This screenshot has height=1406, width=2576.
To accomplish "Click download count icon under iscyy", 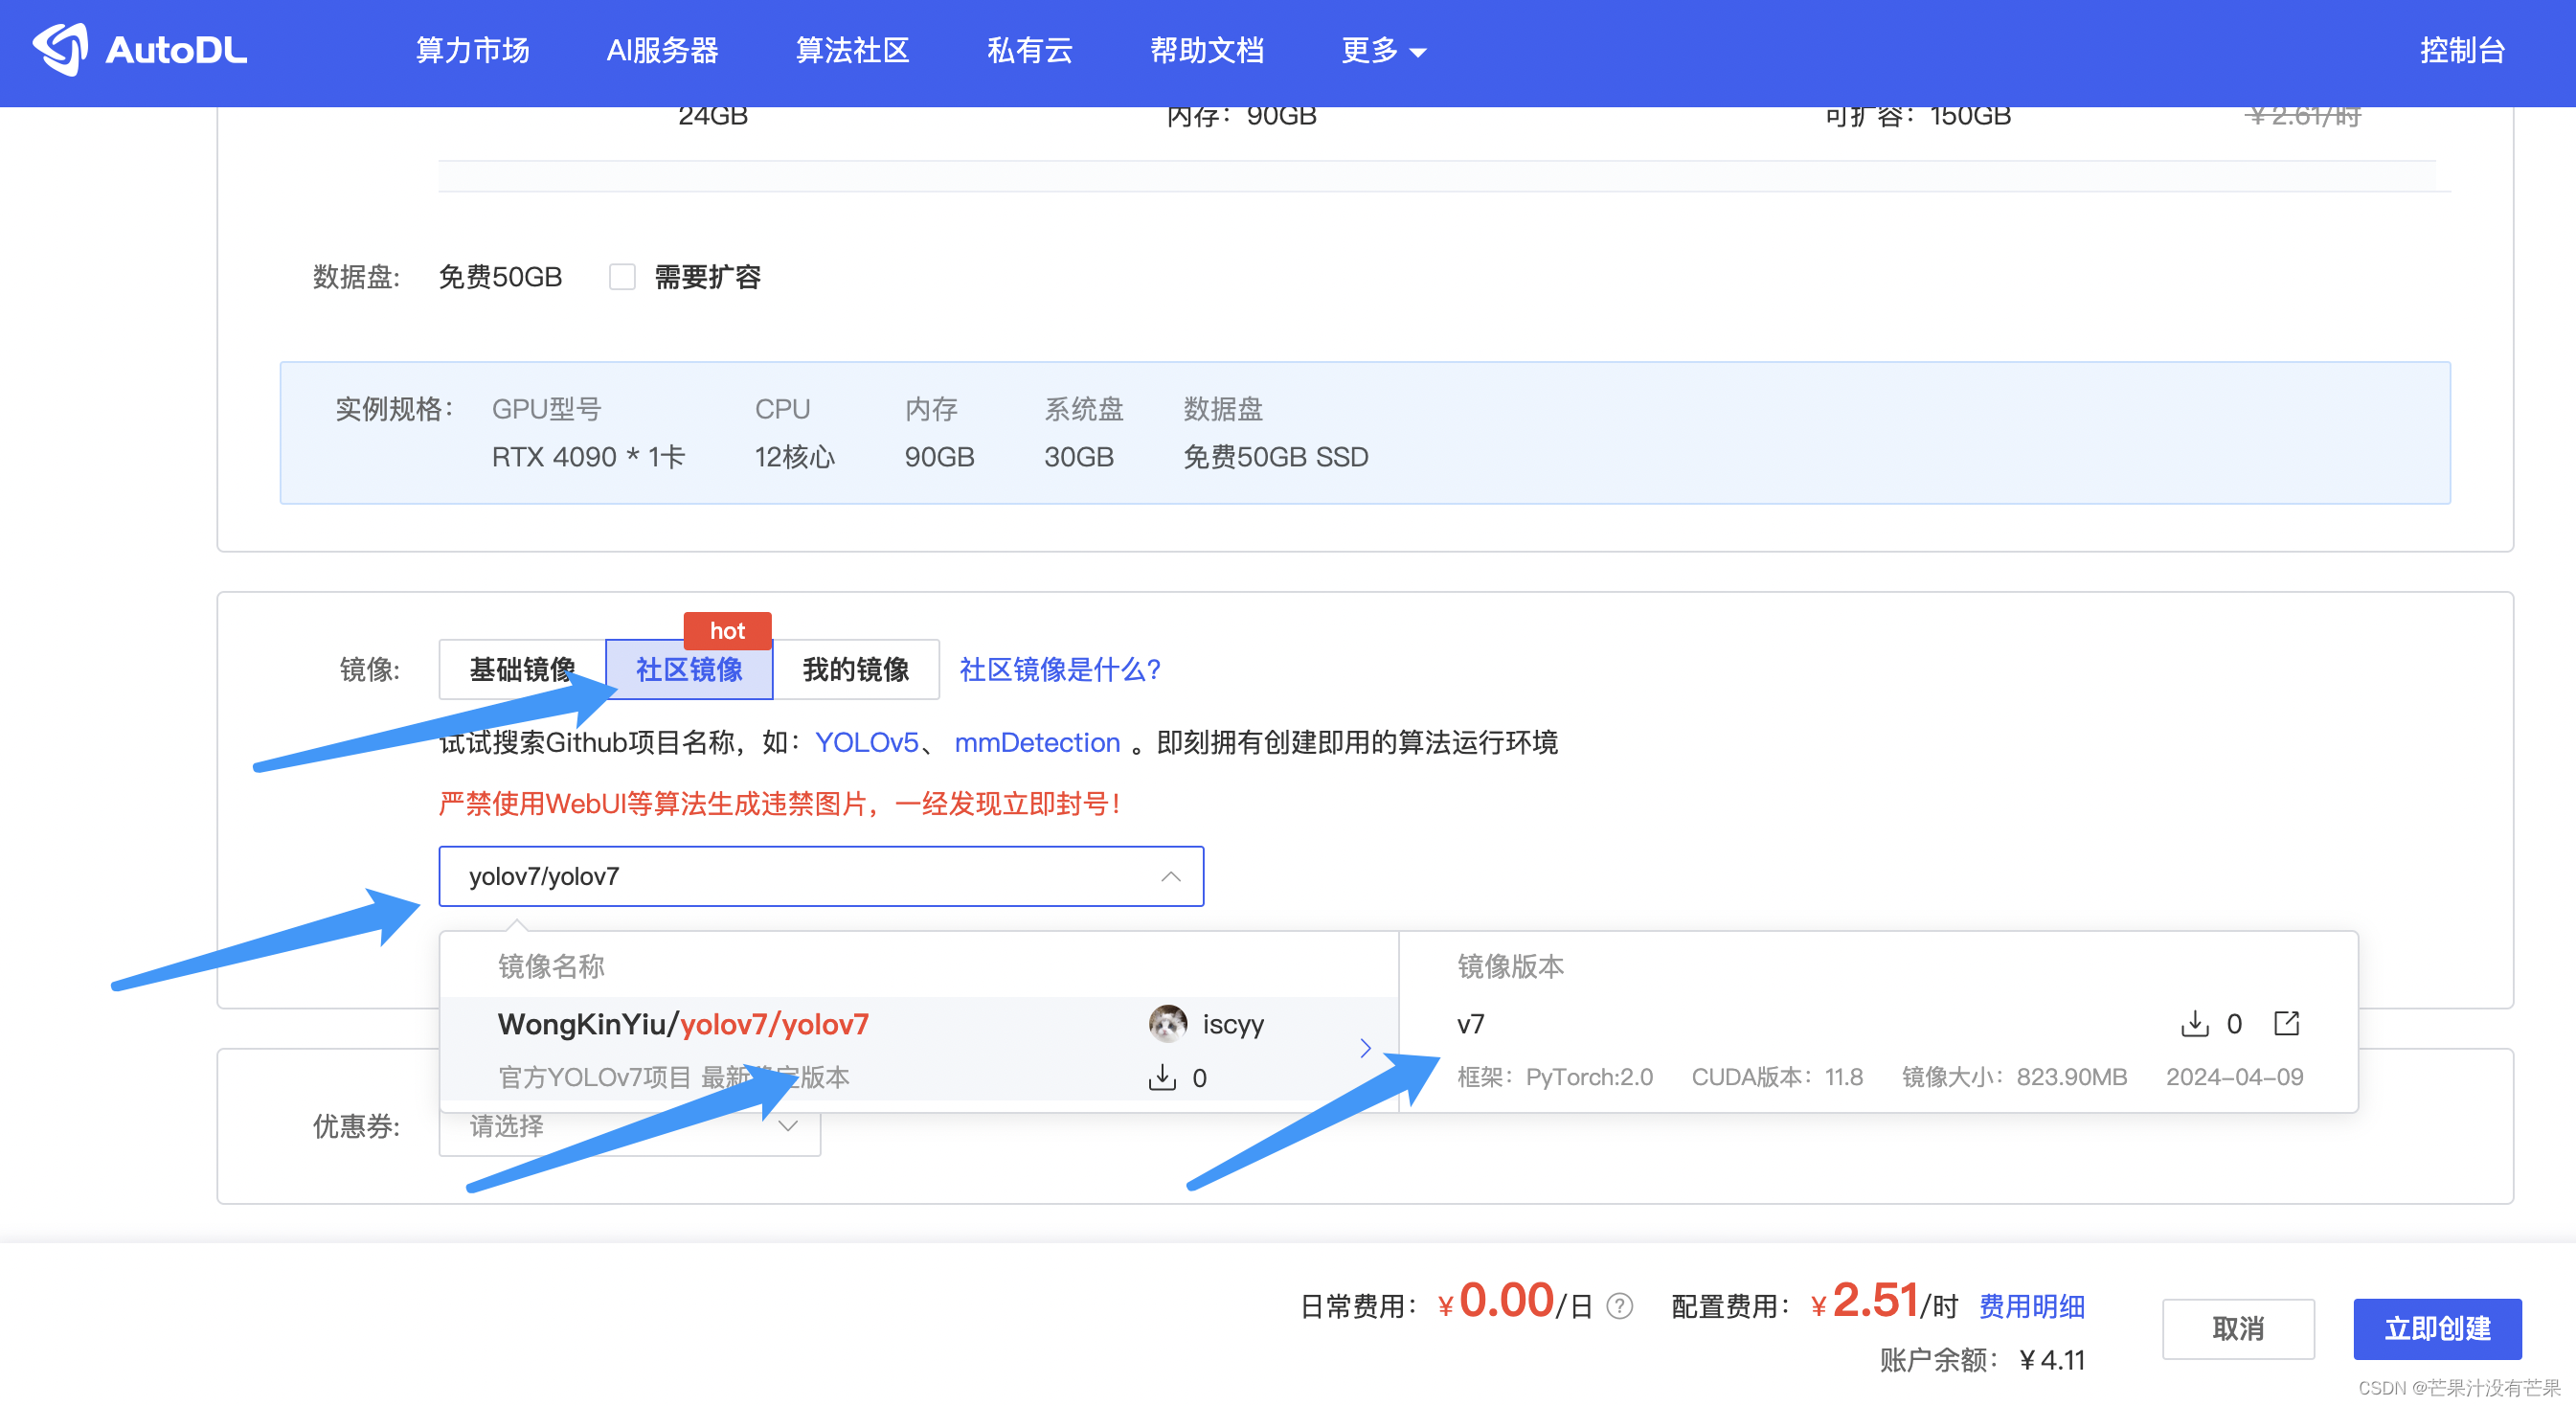I will (1161, 1077).
